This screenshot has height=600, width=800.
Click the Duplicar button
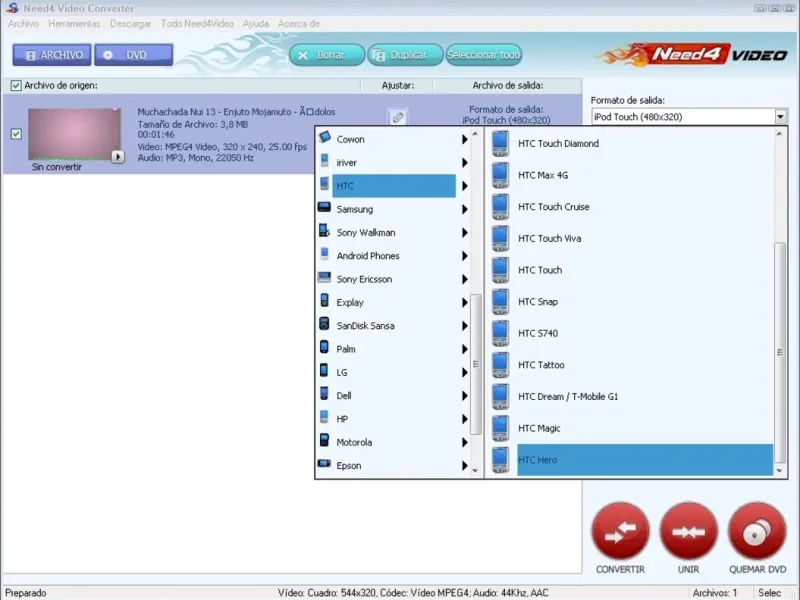(406, 55)
